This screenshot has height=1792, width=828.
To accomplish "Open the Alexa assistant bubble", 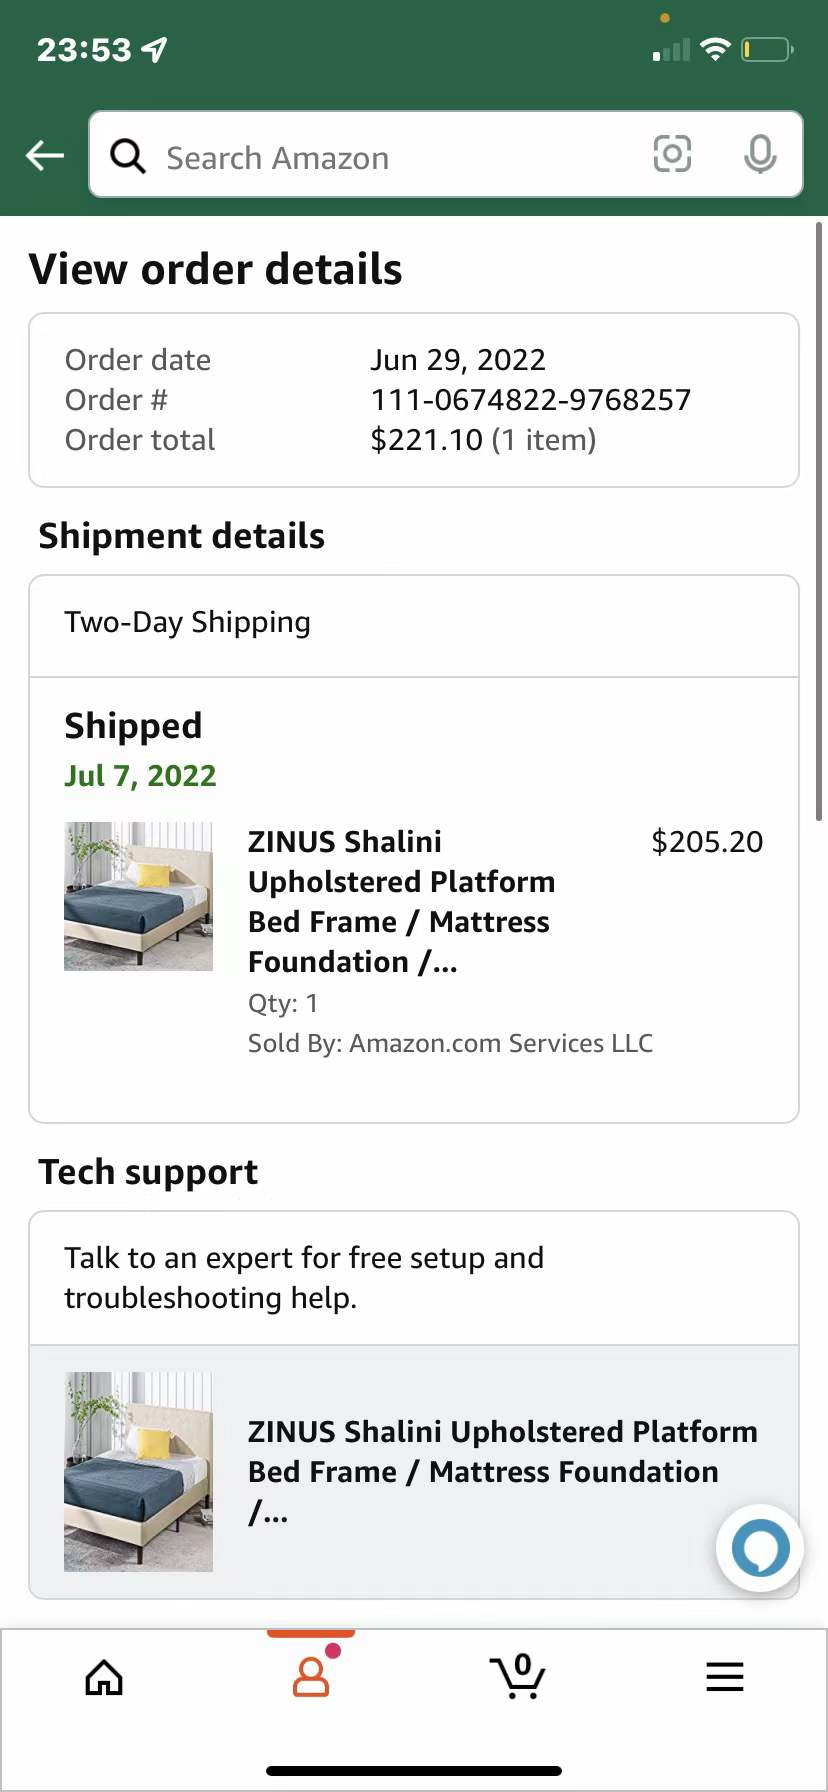I will tap(760, 1547).
